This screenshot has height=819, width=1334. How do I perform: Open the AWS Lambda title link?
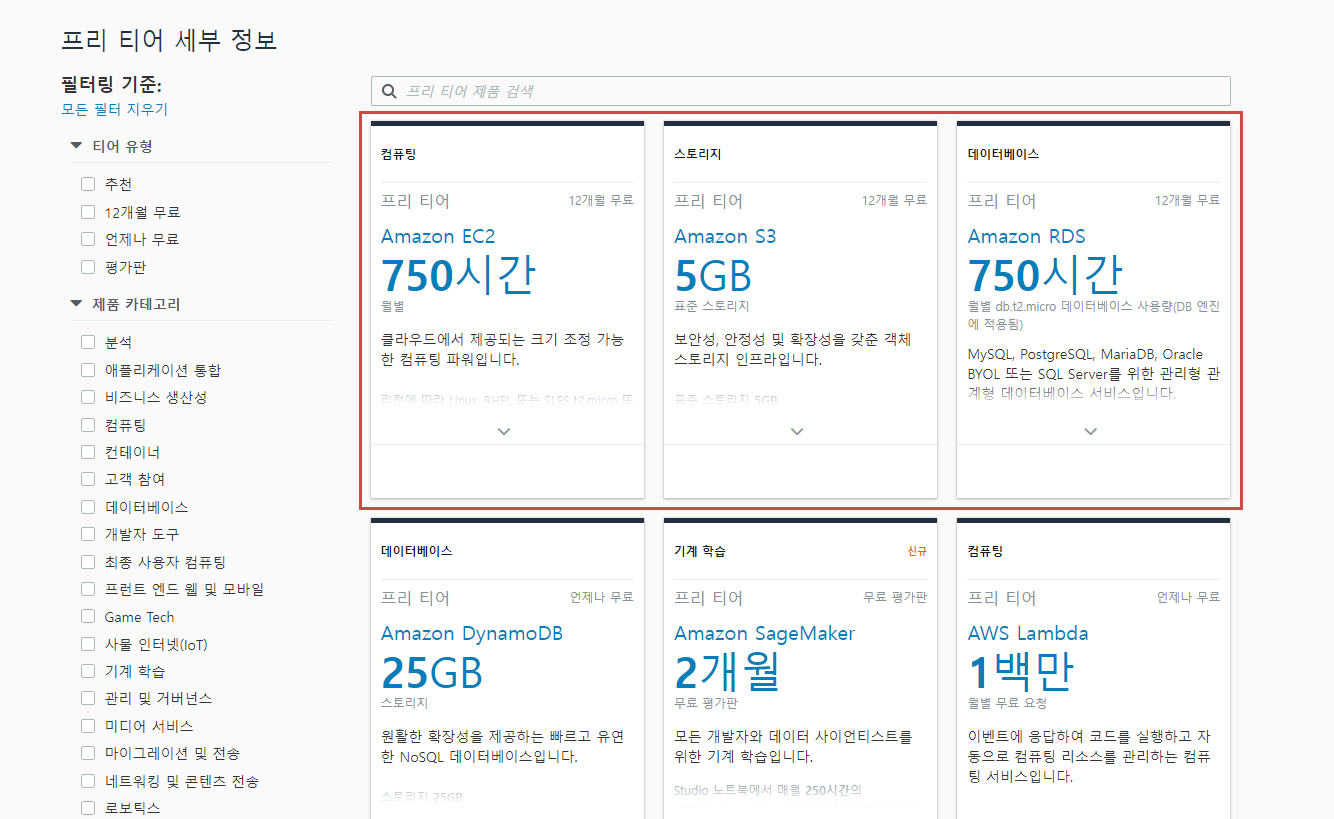(x=1028, y=634)
